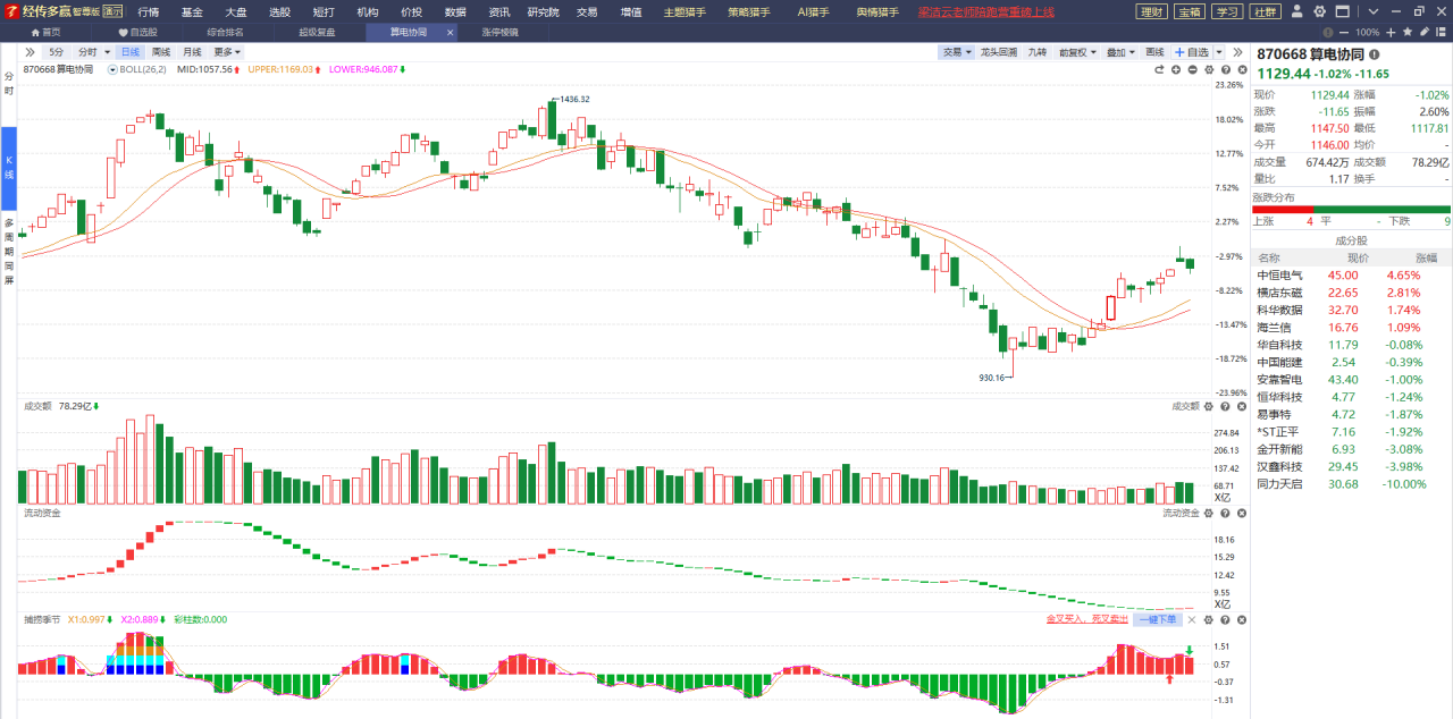Screen dimensions: 1454x720
Task: Select 中恒电气 in constituent stocks list
Action: pos(1351,275)
